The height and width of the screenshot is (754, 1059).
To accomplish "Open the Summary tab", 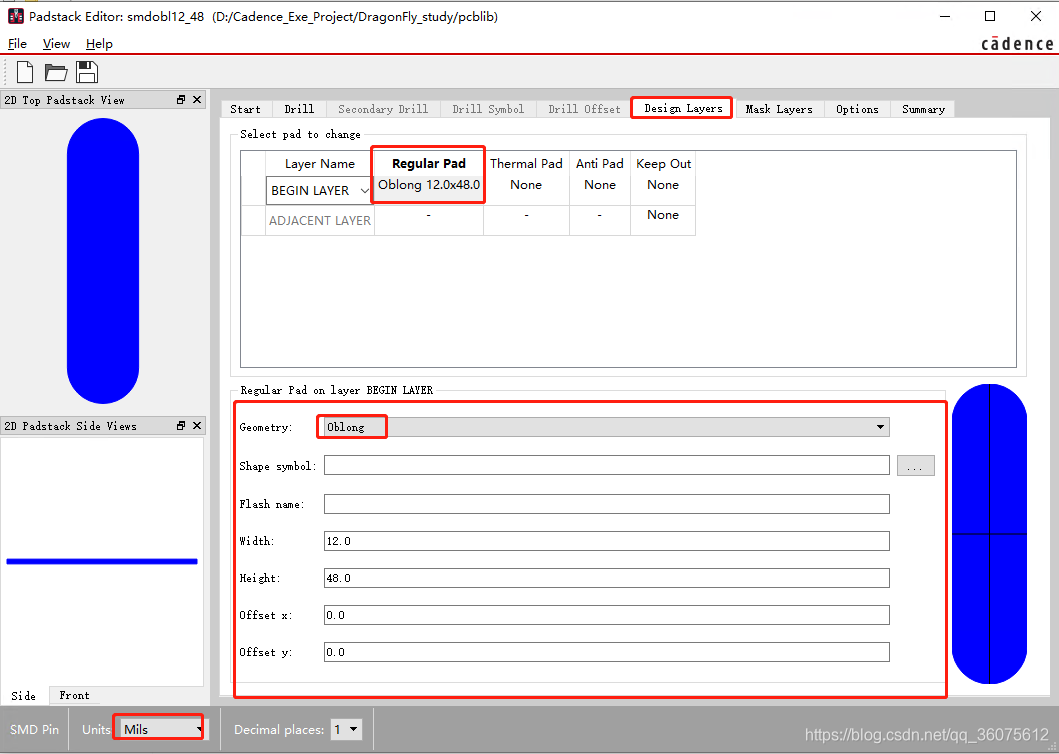I will click(922, 109).
